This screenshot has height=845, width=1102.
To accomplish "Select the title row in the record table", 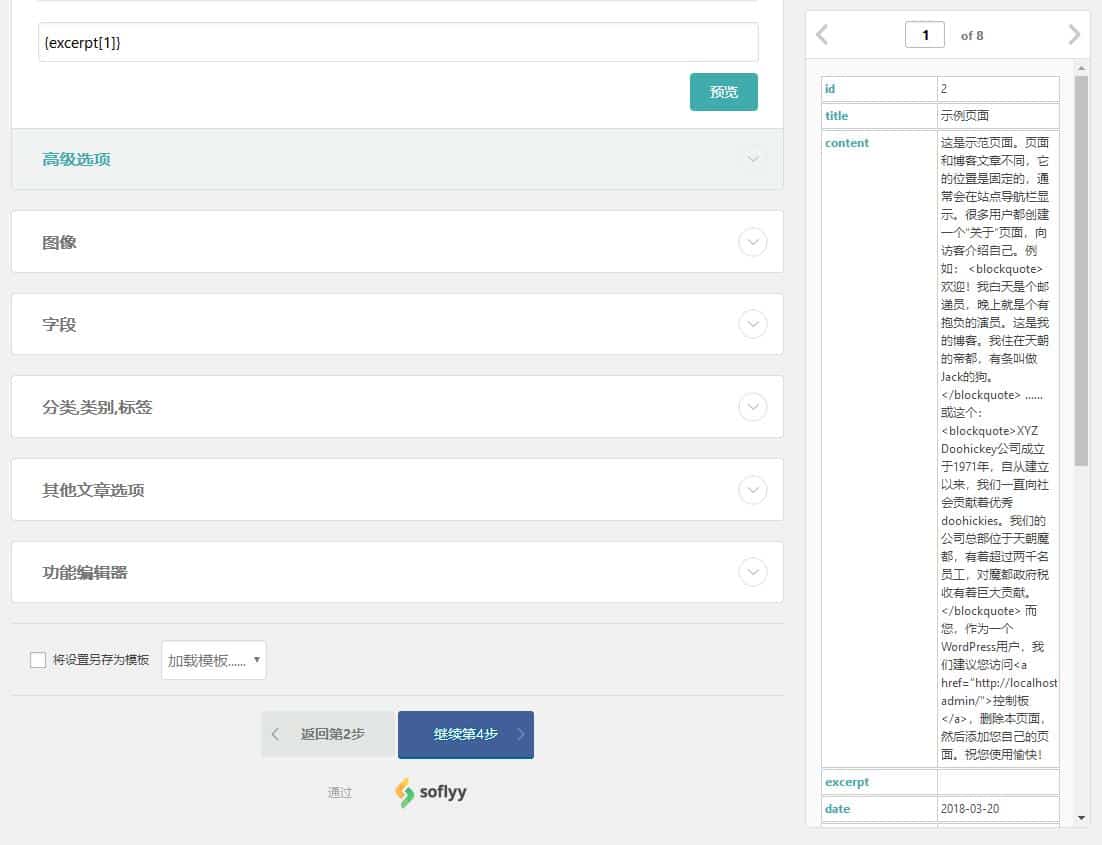I will click(x=878, y=115).
